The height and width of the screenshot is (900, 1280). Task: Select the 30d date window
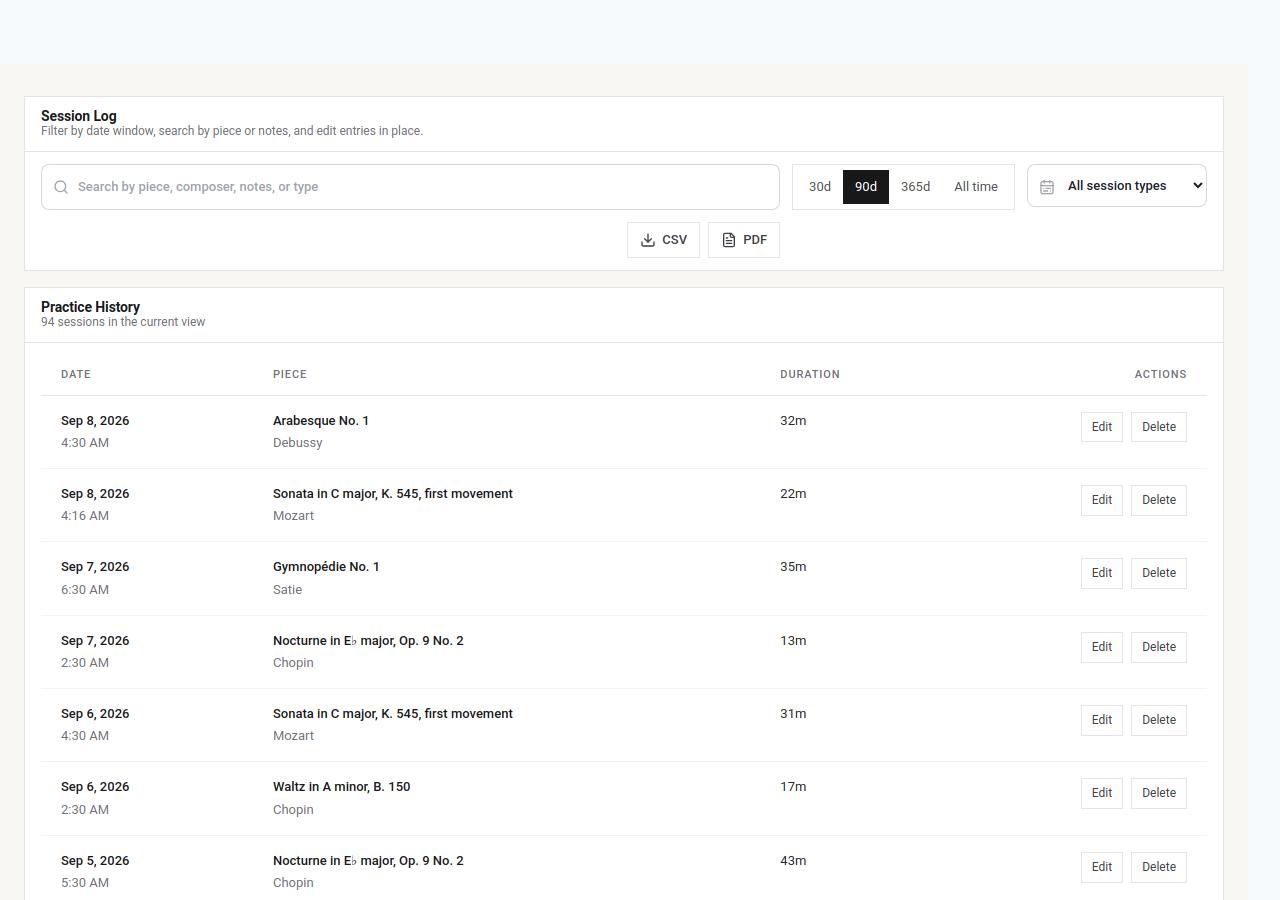pos(820,187)
